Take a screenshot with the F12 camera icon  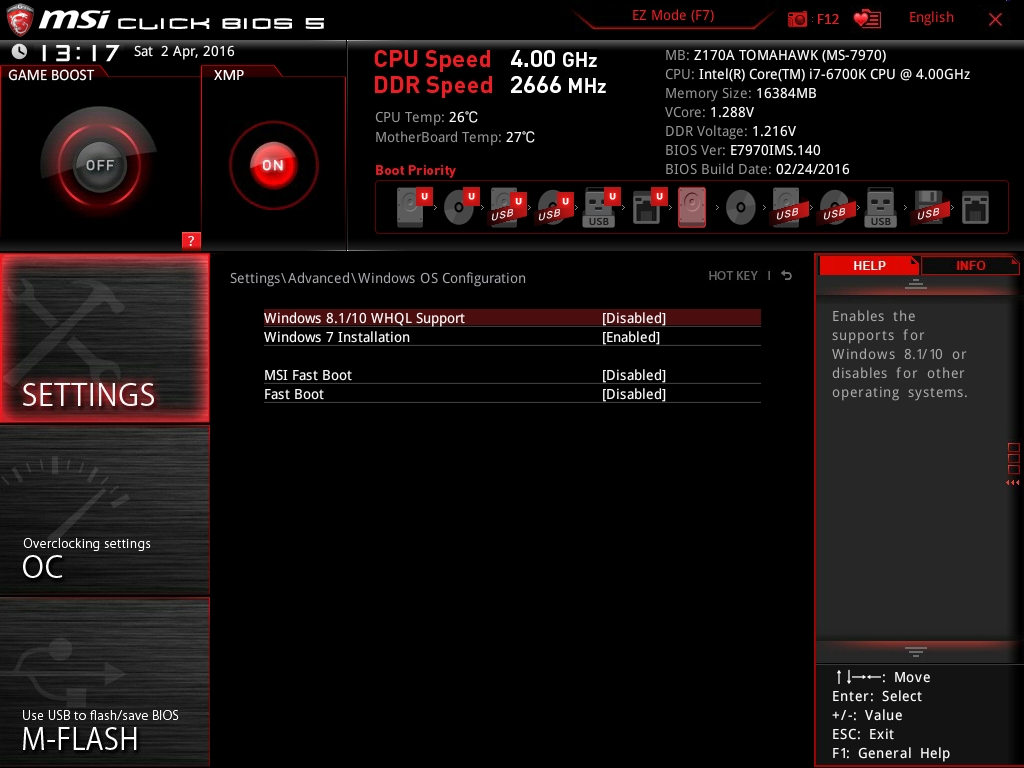(797, 19)
